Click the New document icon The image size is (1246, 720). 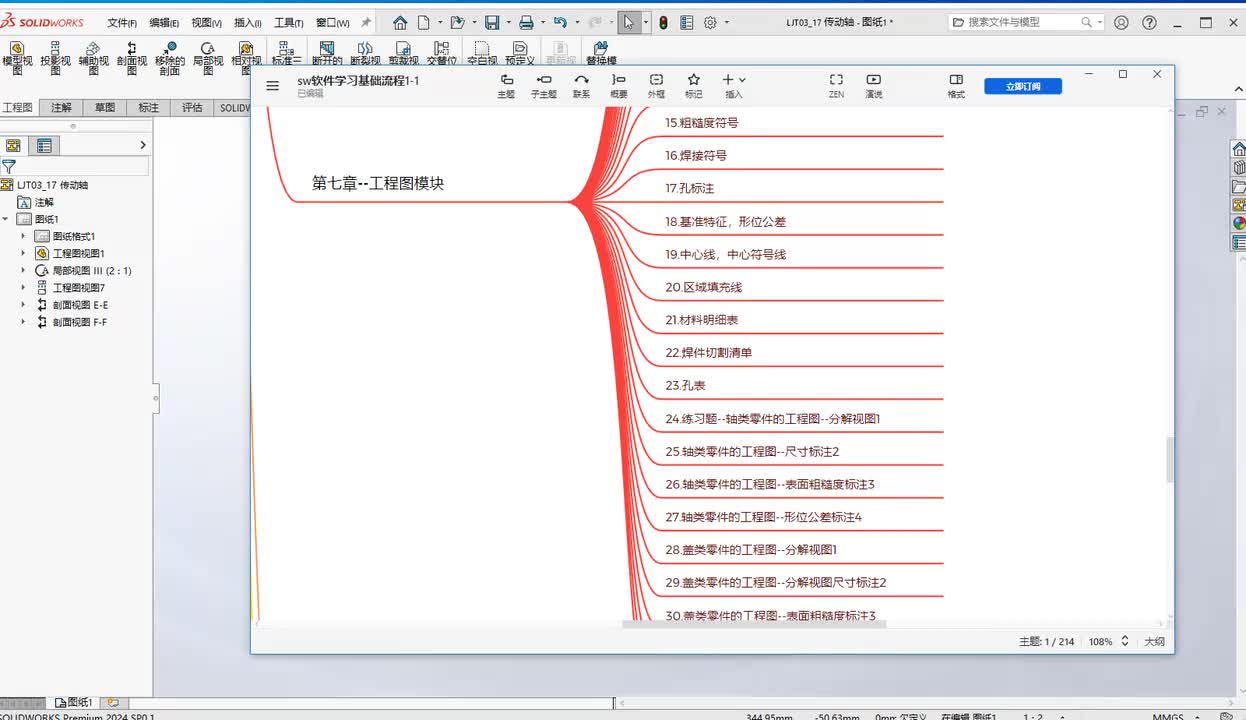[424, 22]
